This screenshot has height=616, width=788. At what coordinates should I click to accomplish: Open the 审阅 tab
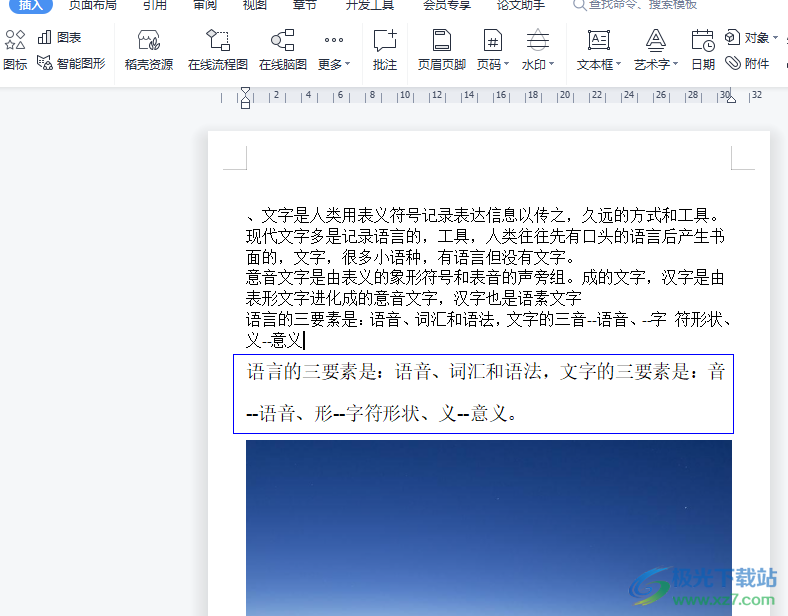tap(205, 5)
